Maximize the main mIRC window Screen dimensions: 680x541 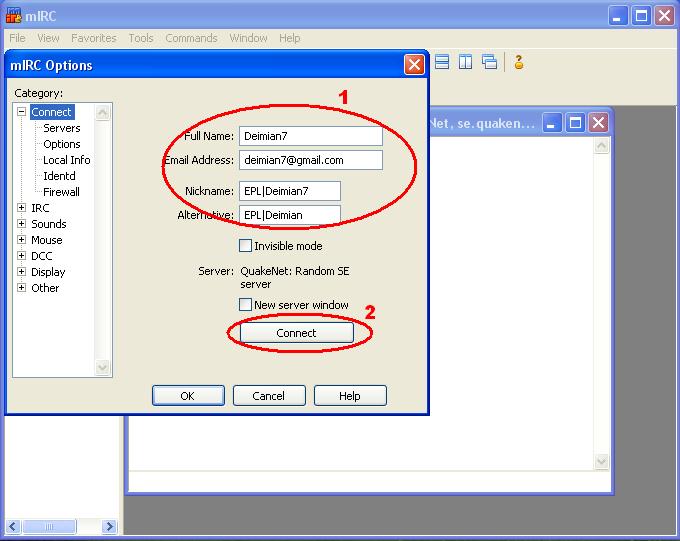(x=641, y=16)
